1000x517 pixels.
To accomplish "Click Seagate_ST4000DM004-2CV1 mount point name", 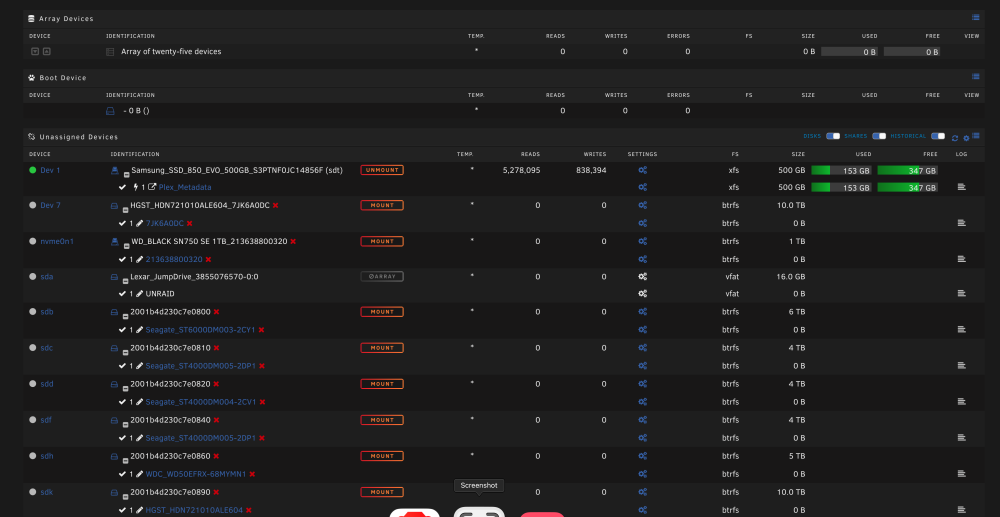I will tap(201, 402).
